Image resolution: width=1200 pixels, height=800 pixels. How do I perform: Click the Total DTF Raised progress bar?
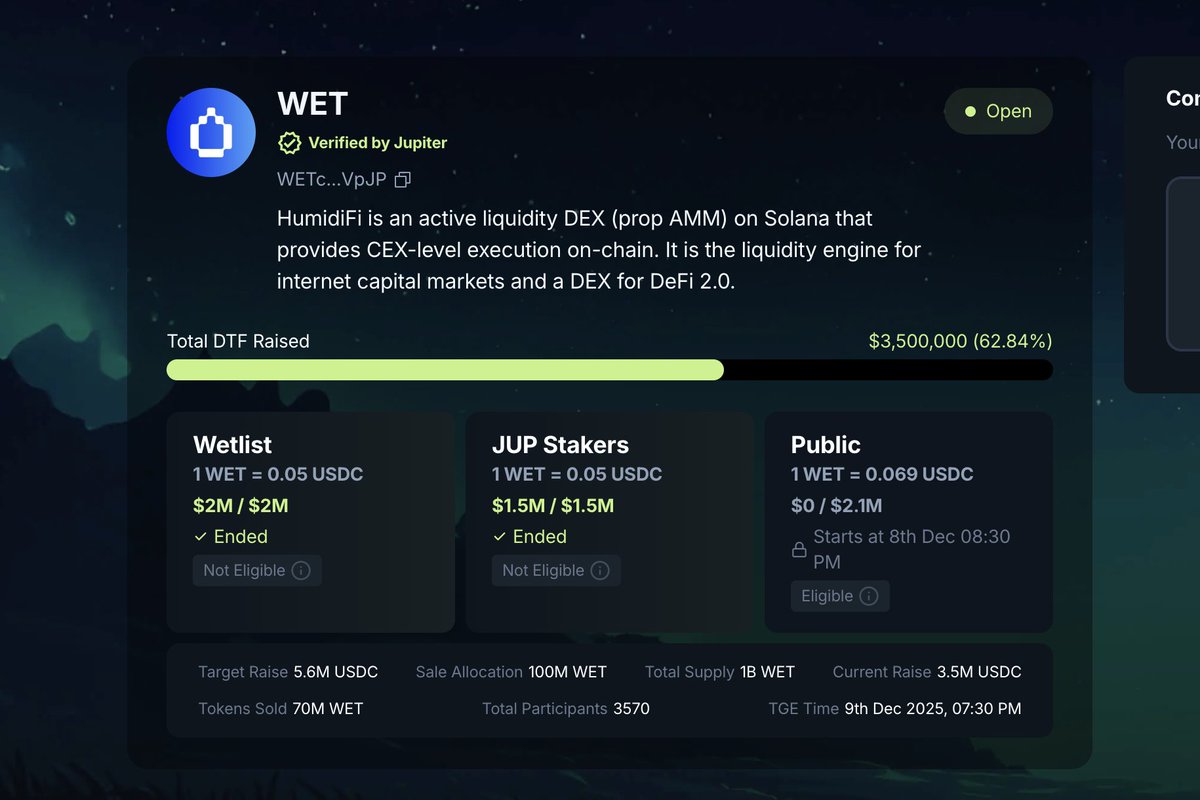(x=610, y=370)
